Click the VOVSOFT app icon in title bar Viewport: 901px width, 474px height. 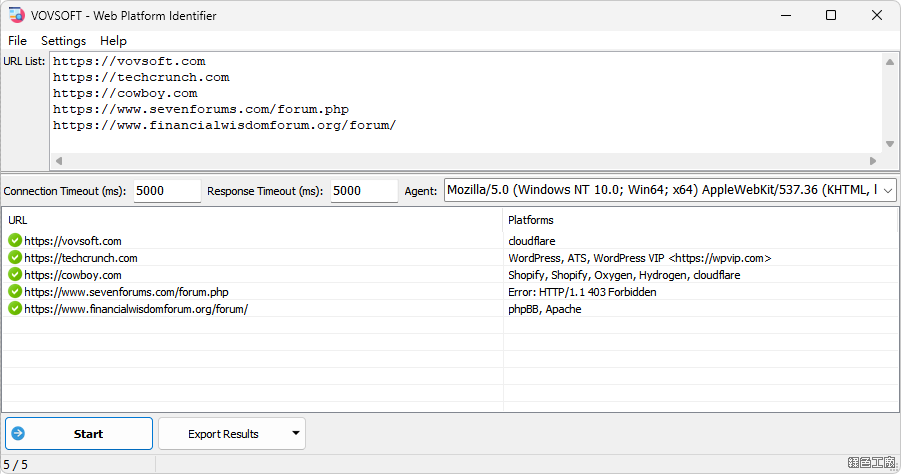coord(17,15)
